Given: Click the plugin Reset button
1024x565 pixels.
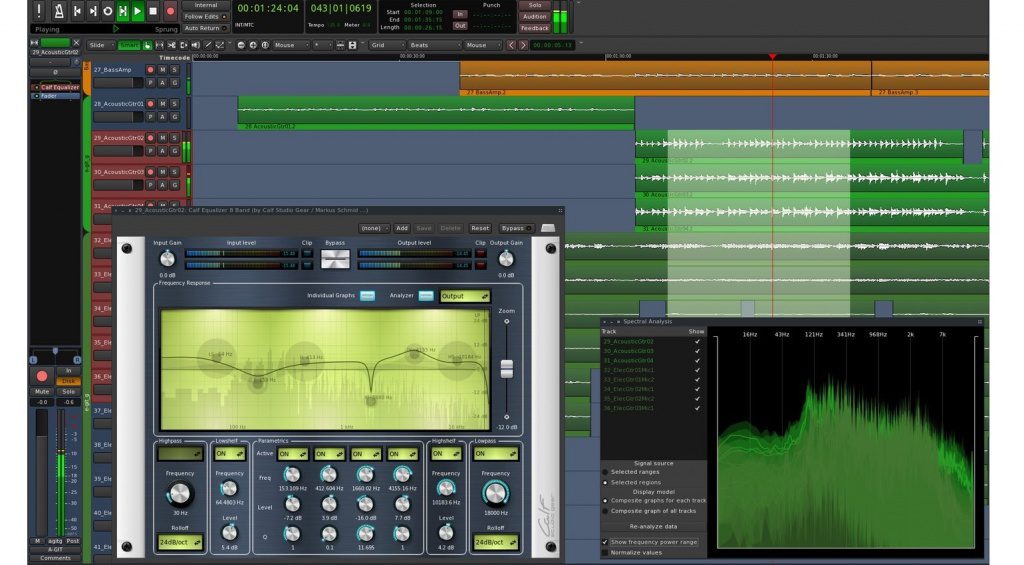Looking at the screenshot, I should pyautogui.click(x=480, y=228).
